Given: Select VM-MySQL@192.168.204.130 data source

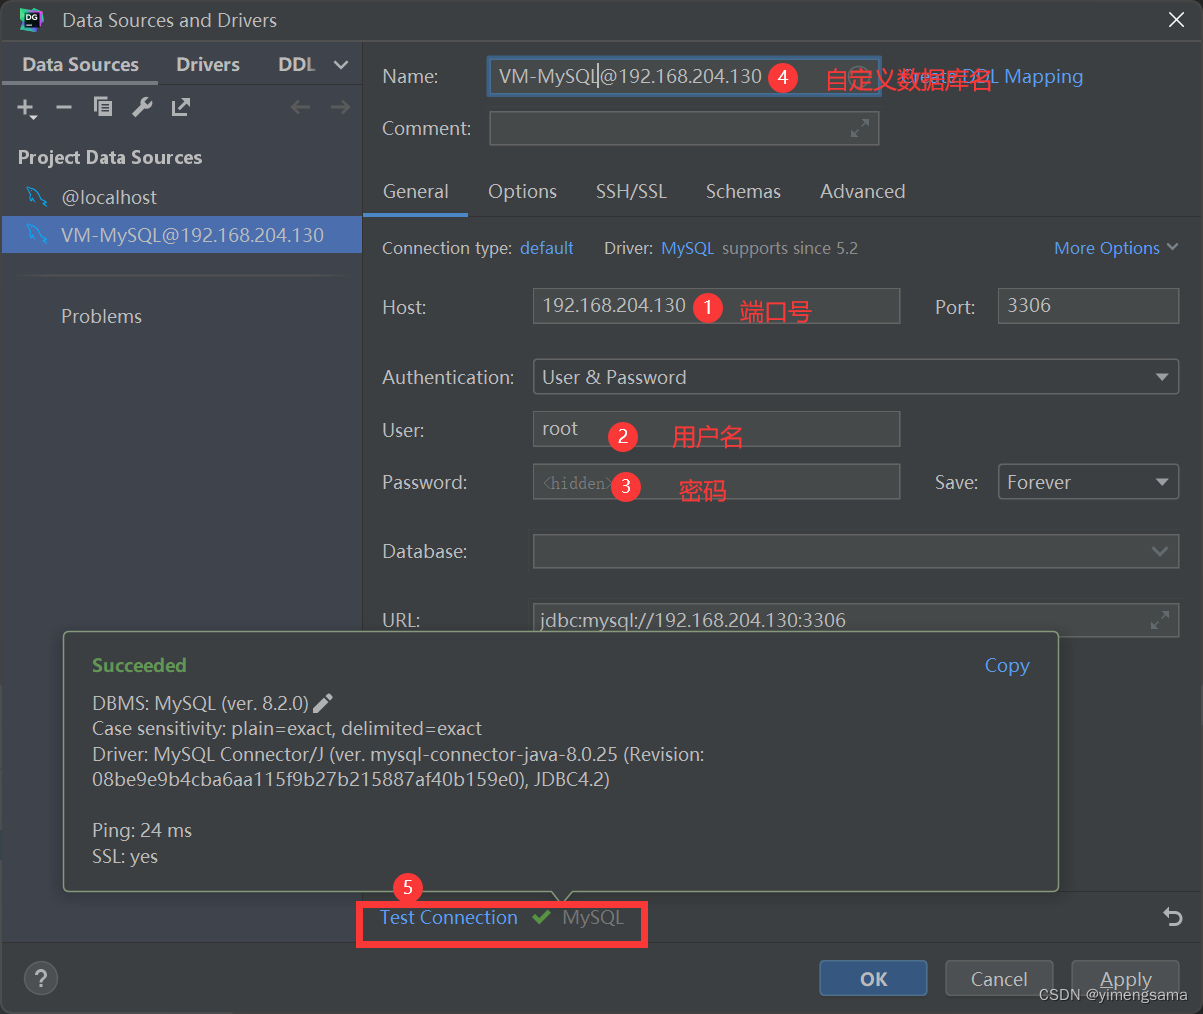Looking at the screenshot, I should (181, 235).
